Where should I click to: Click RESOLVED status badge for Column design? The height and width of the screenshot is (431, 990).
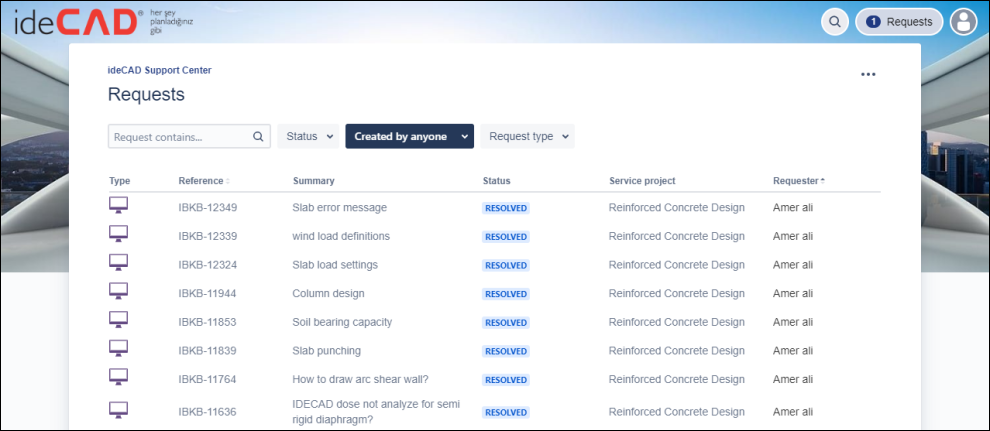[505, 294]
